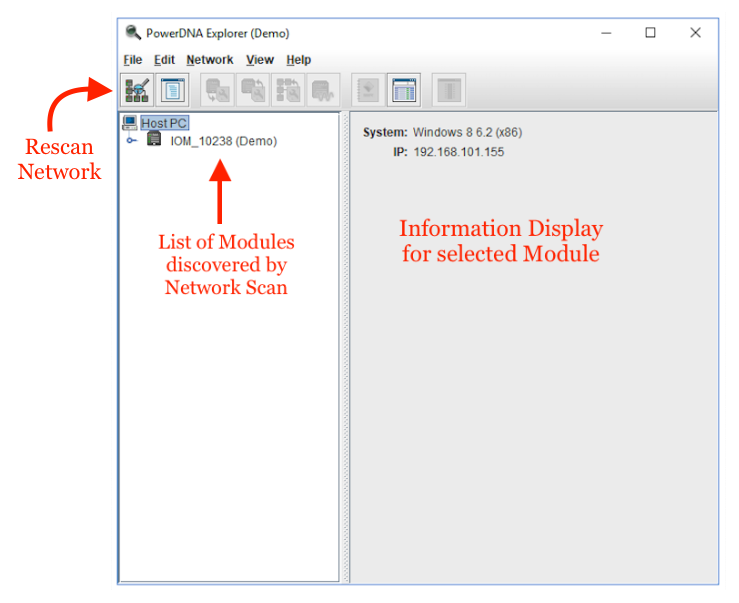This screenshot has width=739, height=603.
Task: Select IOM_10238 (Demo) in the module list
Action: pos(223,141)
